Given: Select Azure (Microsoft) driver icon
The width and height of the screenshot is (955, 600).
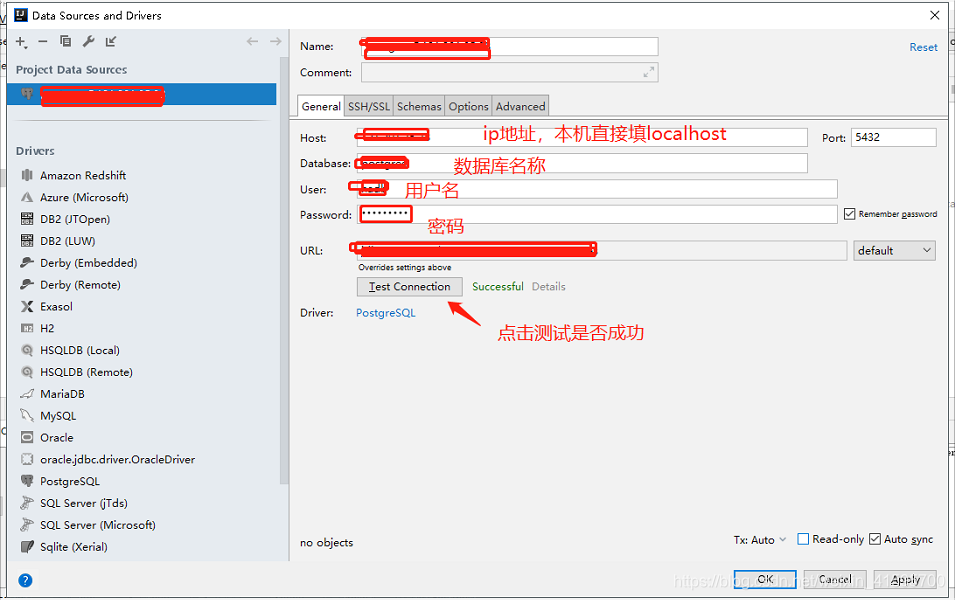Looking at the screenshot, I should [27, 197].
